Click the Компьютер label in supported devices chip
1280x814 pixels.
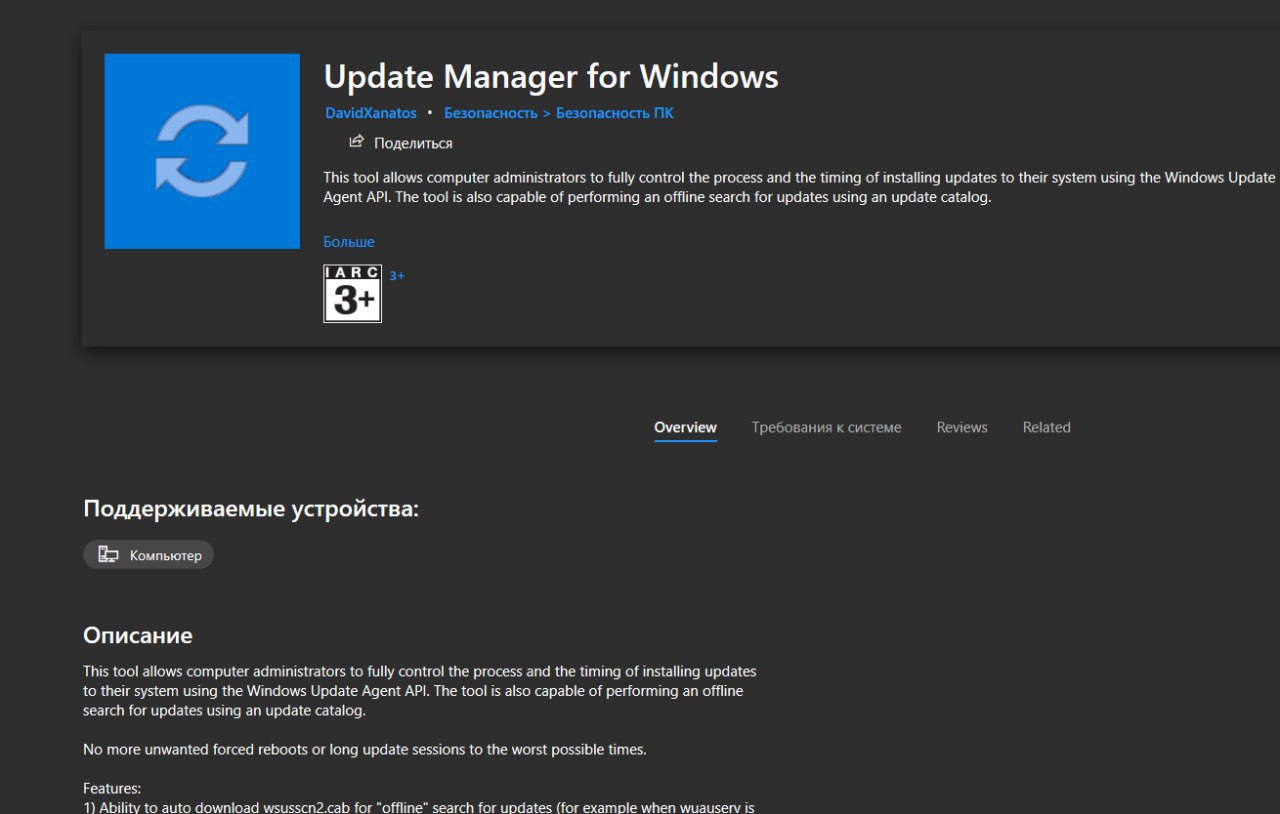[165, 555]
